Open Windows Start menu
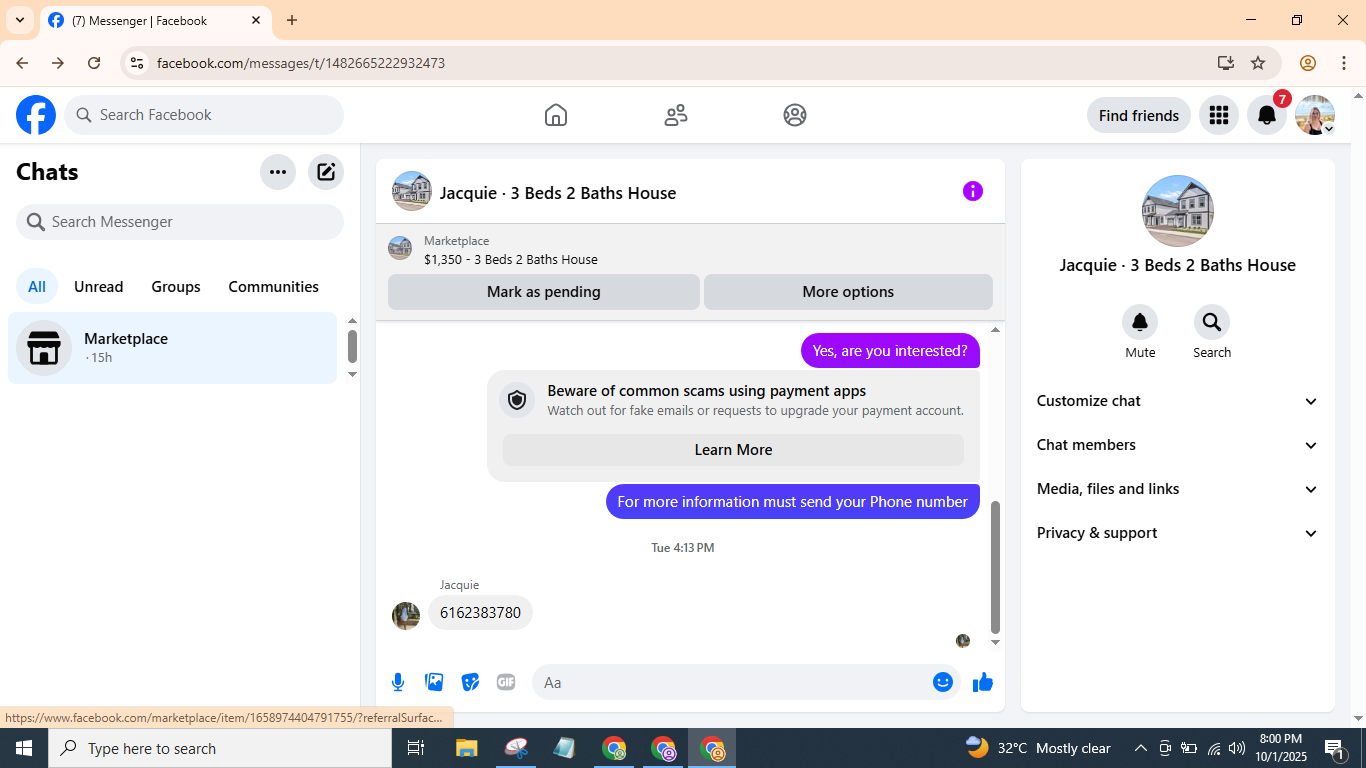The image size is (1366, 768). click(x=24, y=748)
